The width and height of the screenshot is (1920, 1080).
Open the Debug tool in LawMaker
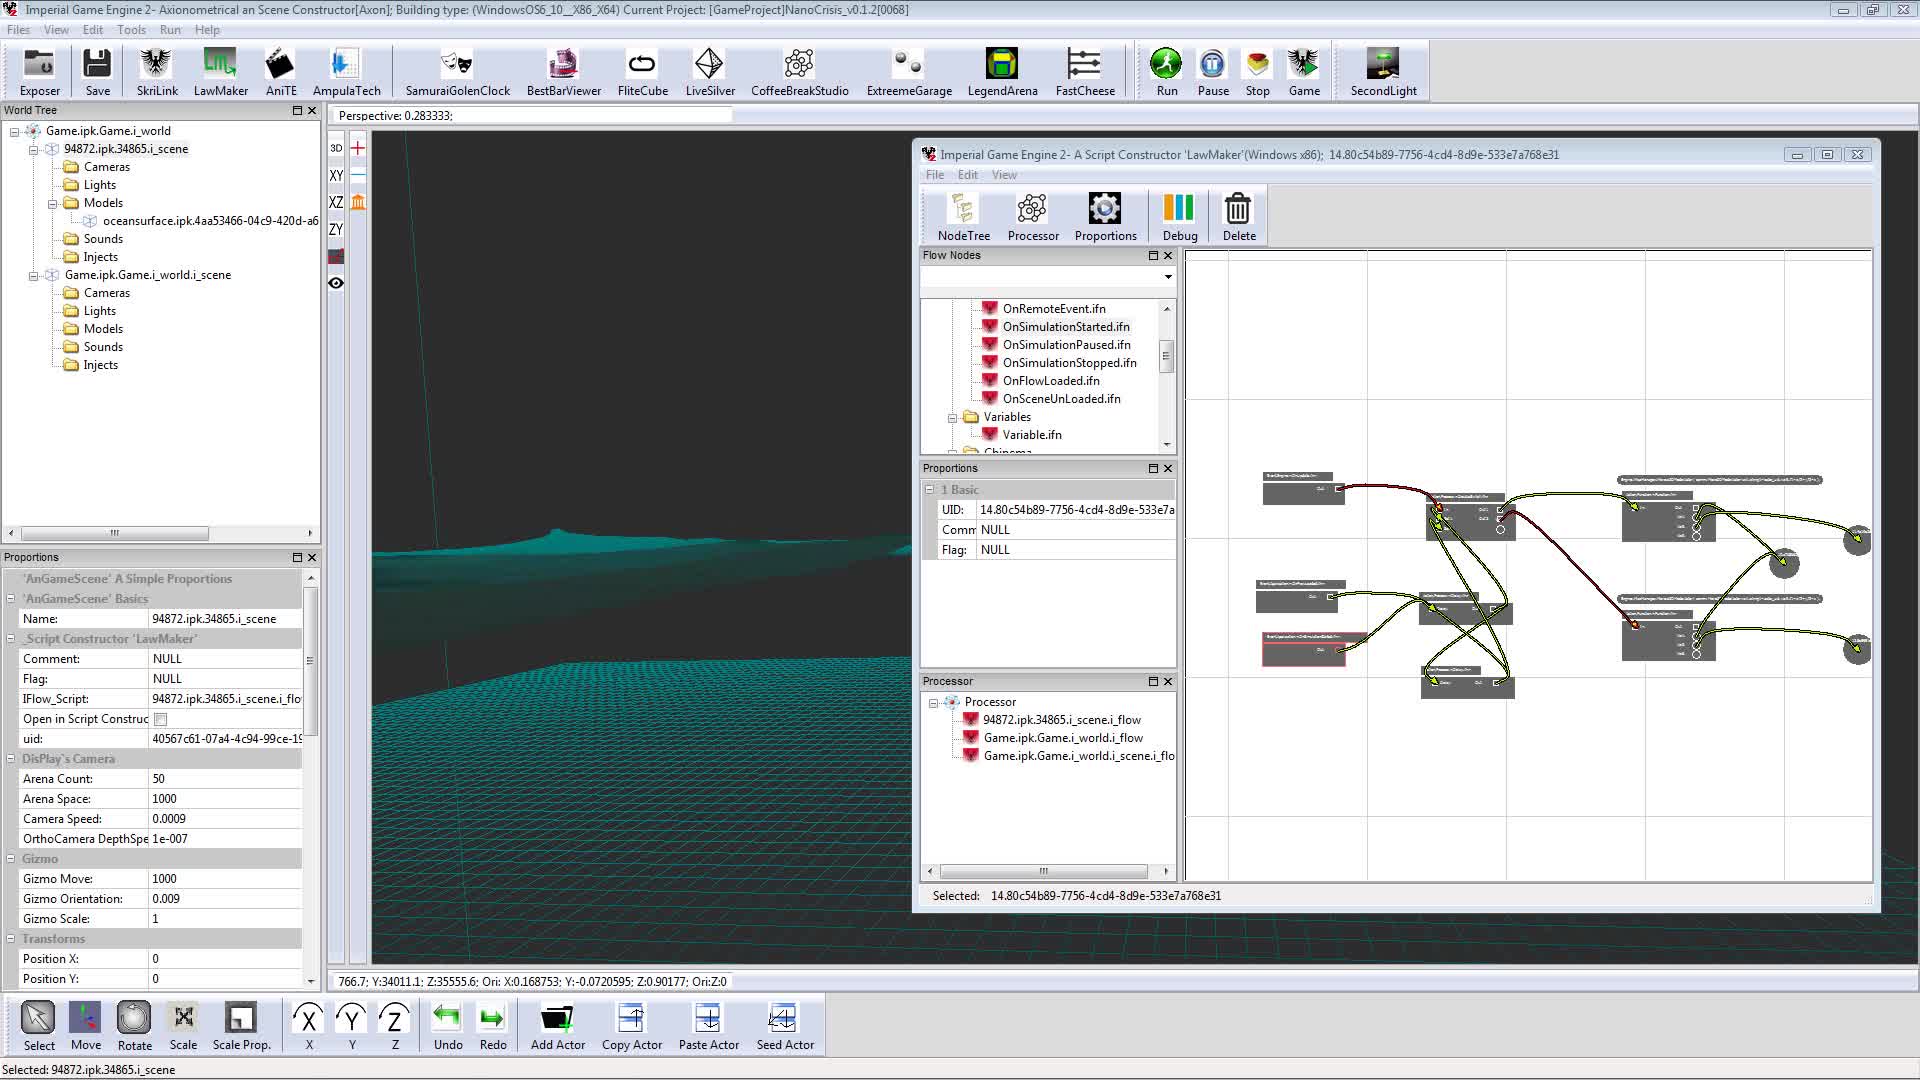pyautogui.click(x=1179, y=216)
